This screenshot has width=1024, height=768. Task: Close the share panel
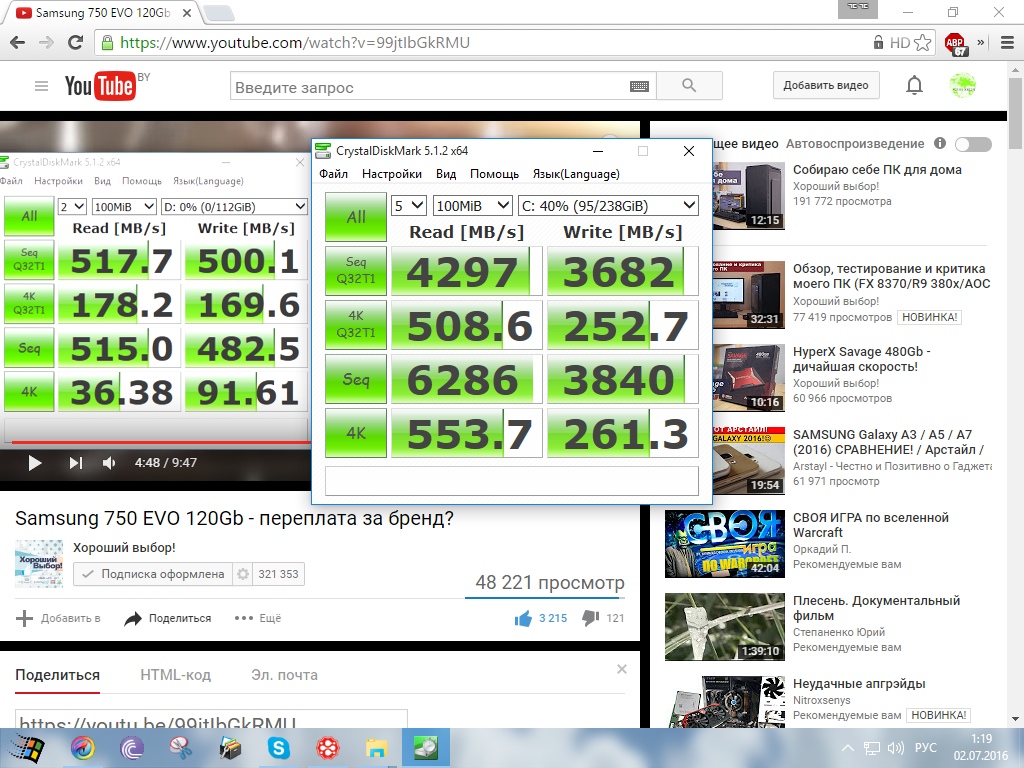point(622,669)
